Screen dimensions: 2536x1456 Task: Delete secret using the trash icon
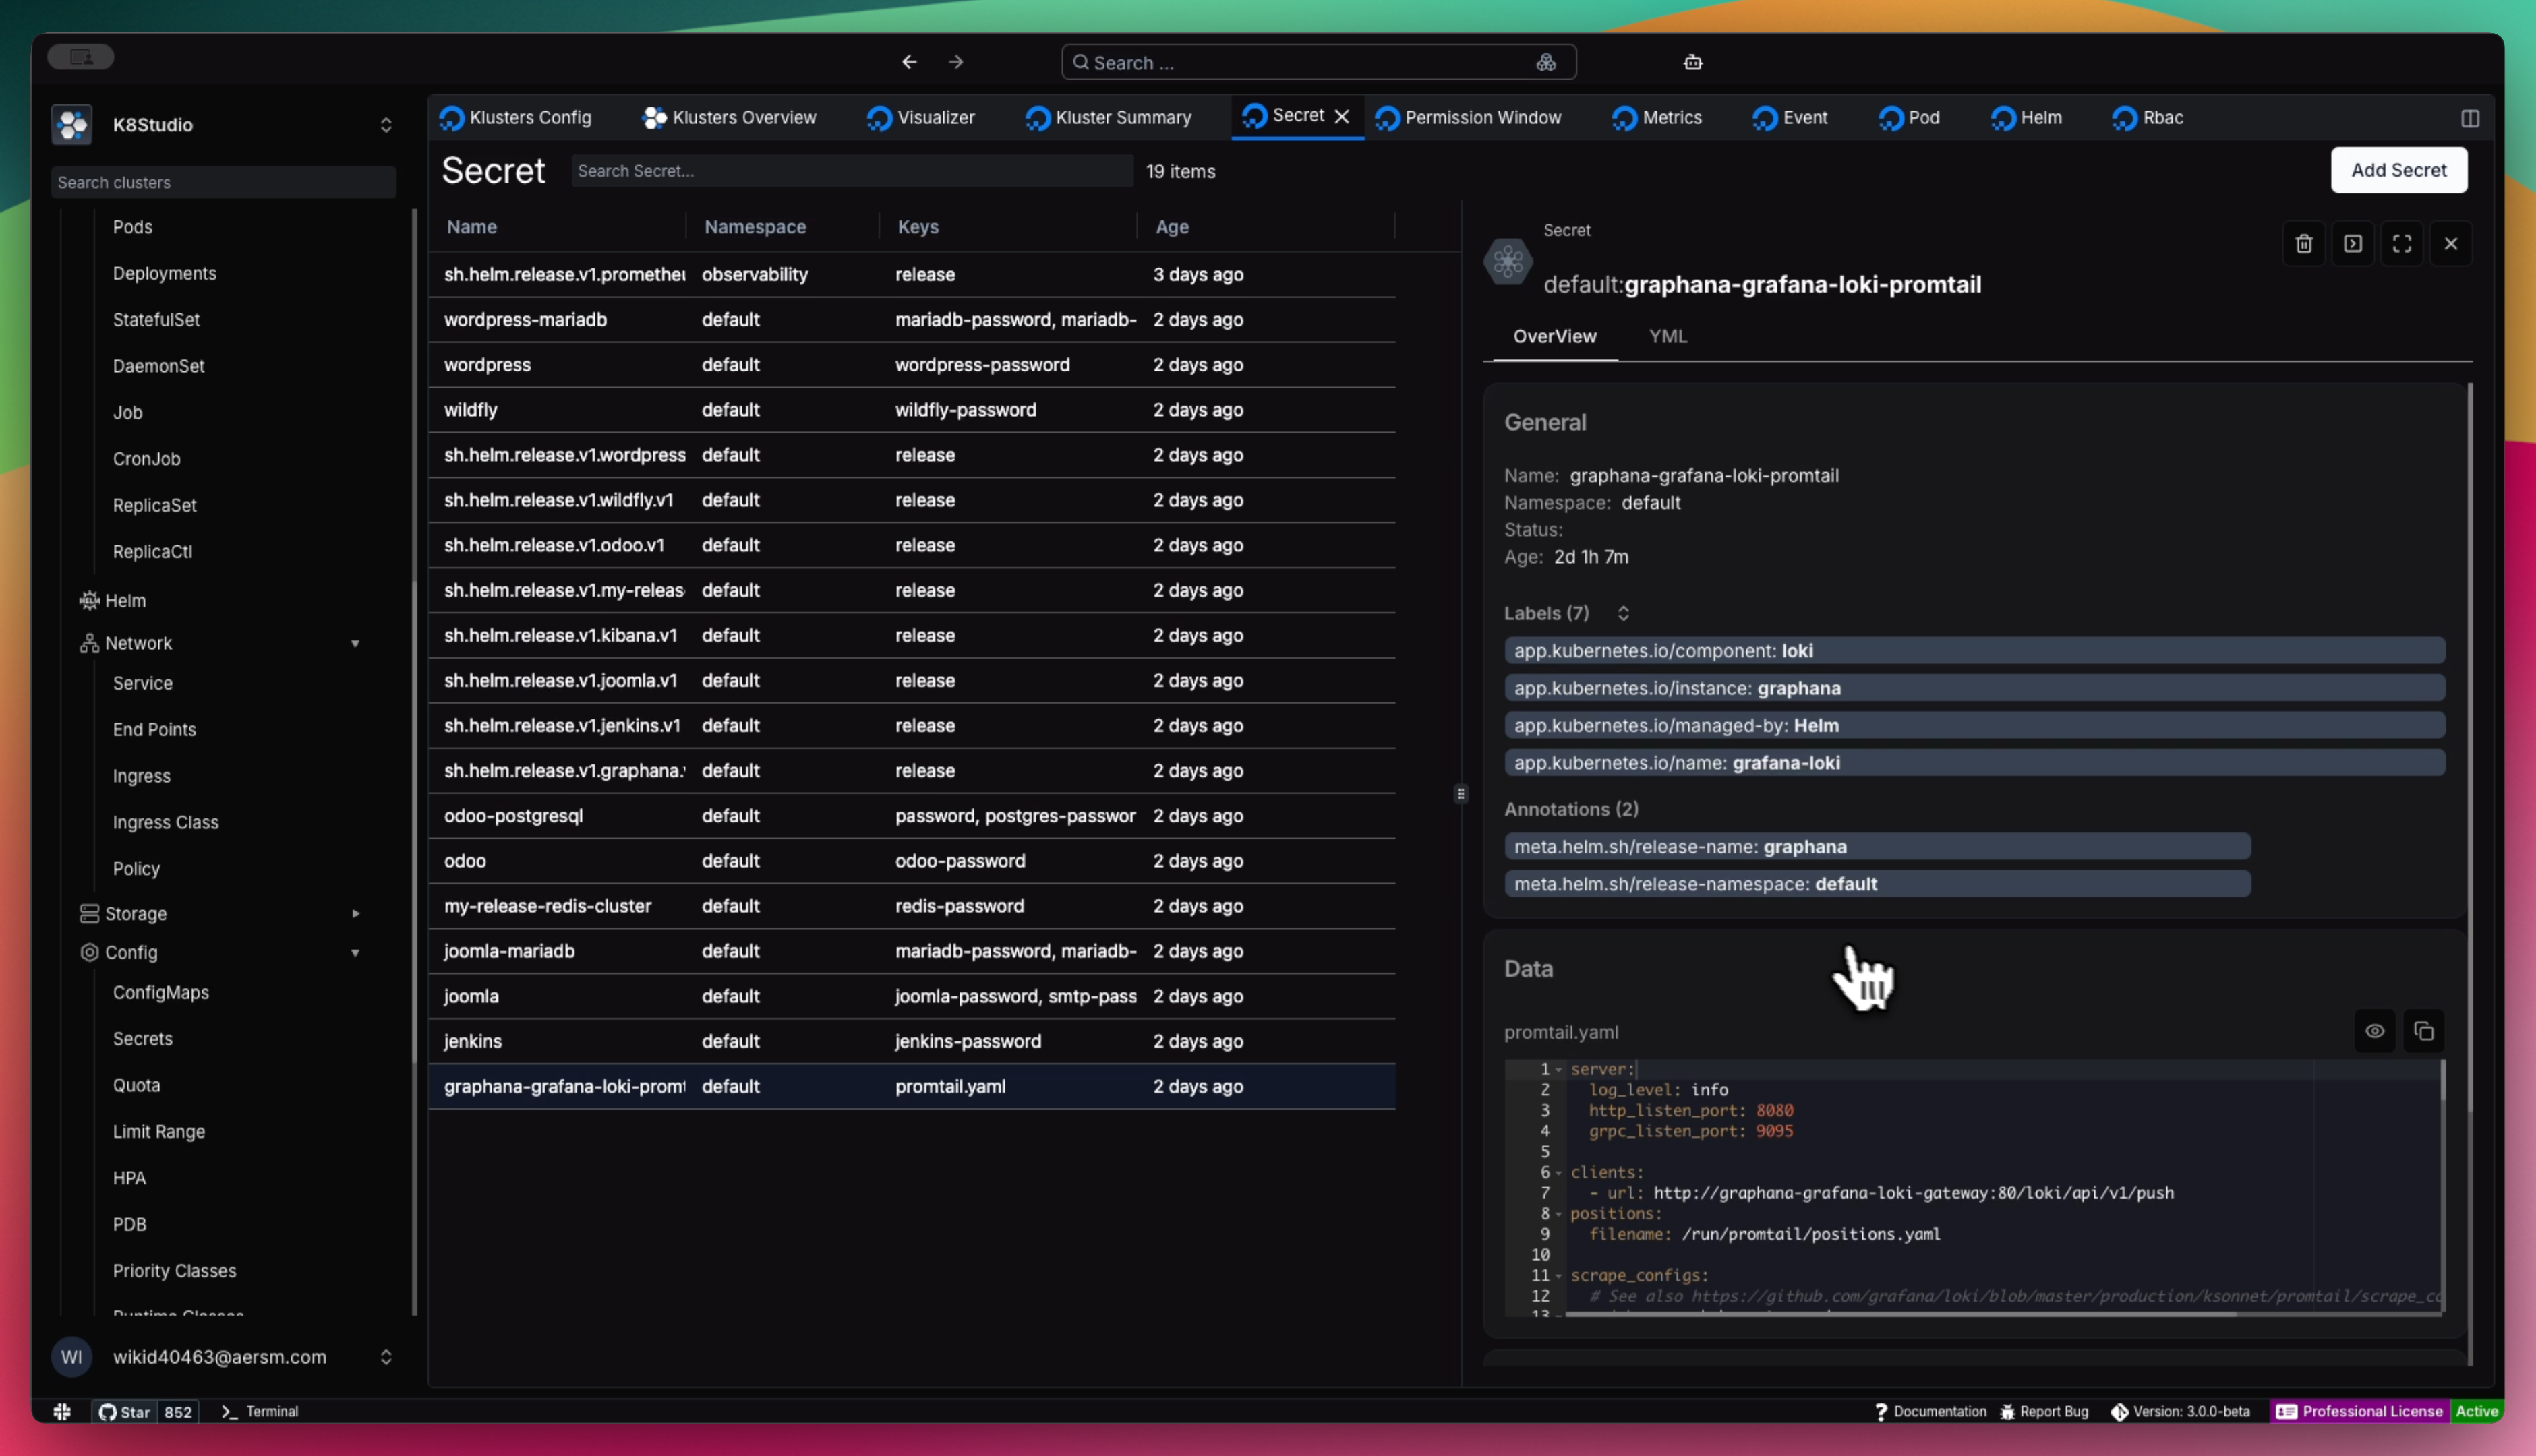2303,243
